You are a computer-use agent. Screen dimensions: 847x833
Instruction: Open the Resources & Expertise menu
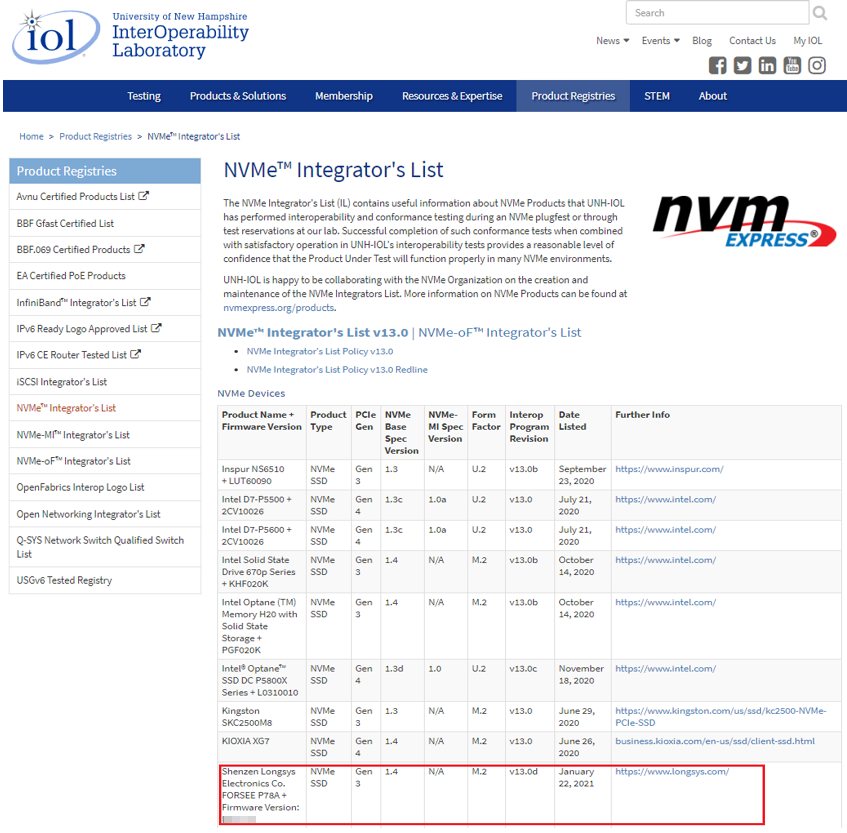coord(452,96)
